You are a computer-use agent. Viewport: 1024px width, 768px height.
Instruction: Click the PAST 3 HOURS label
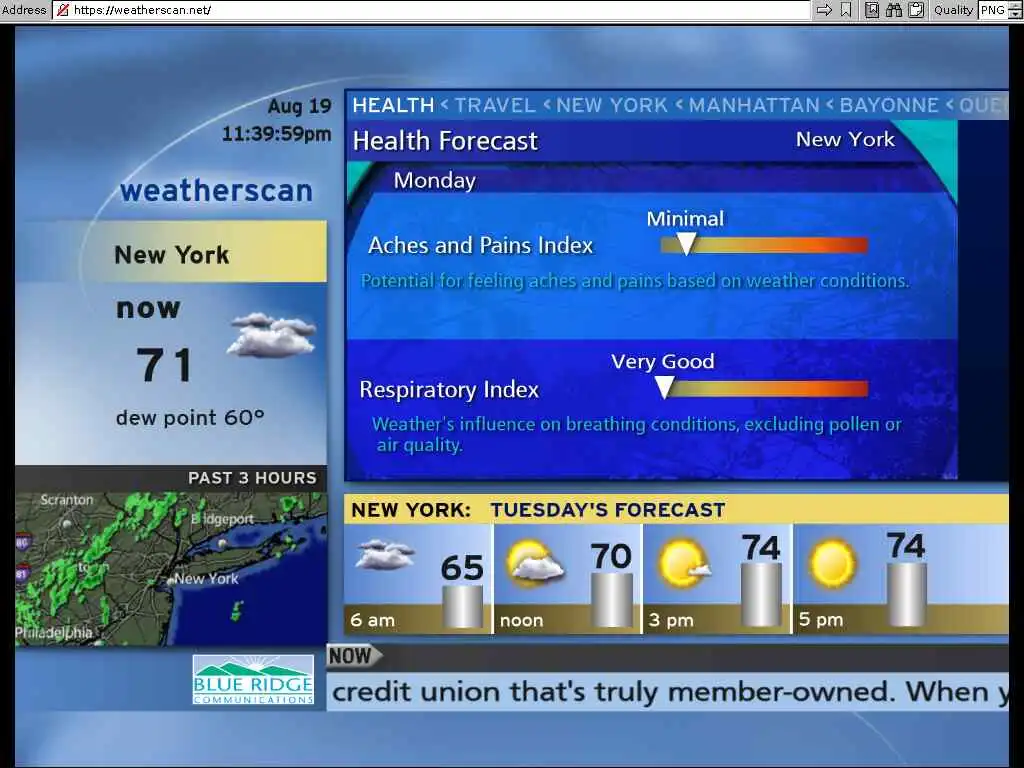click(x=252, y=478)
